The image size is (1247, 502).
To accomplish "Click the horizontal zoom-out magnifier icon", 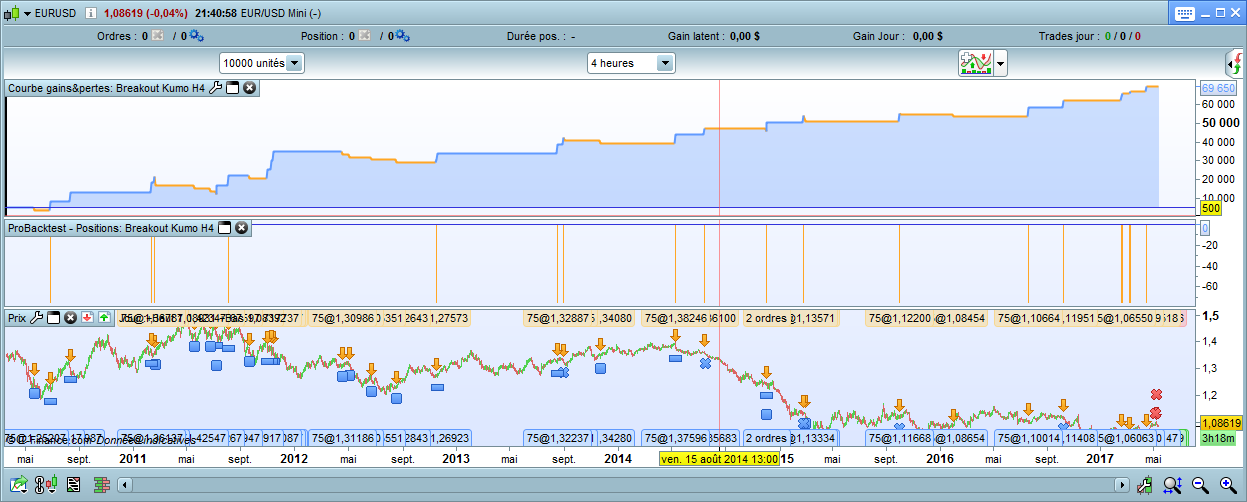I will [x=1200, y=485].
